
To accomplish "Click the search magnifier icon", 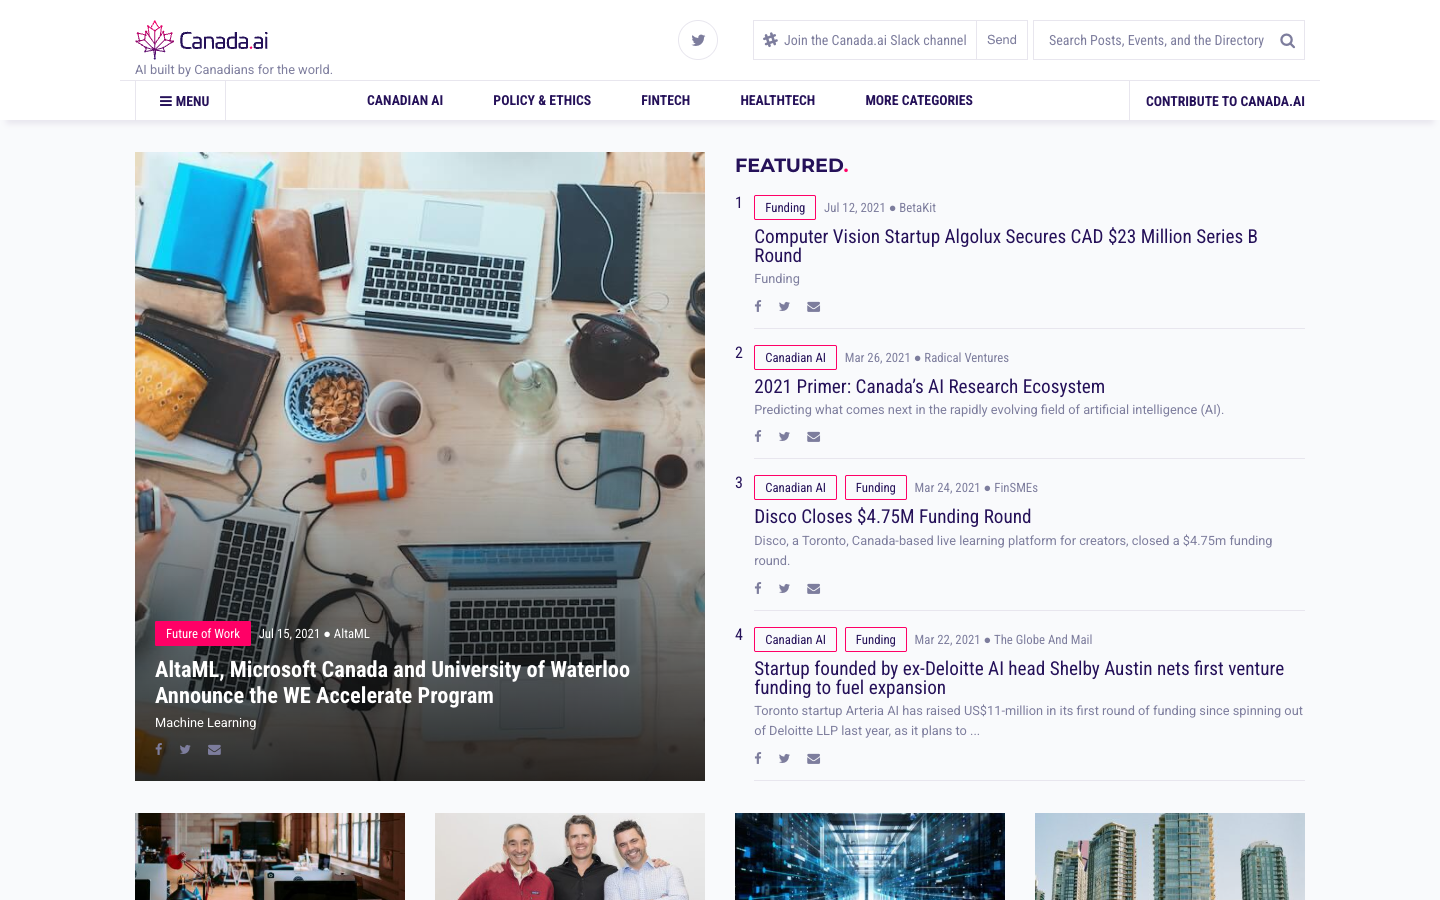I will tap(1288, 41).
